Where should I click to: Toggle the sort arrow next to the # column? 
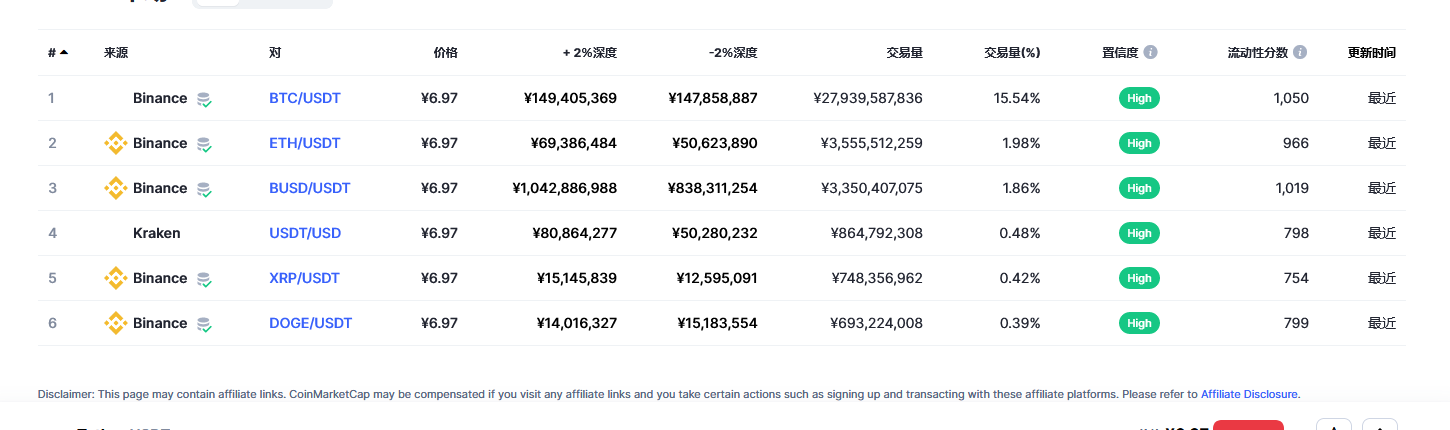pos(64,52)
